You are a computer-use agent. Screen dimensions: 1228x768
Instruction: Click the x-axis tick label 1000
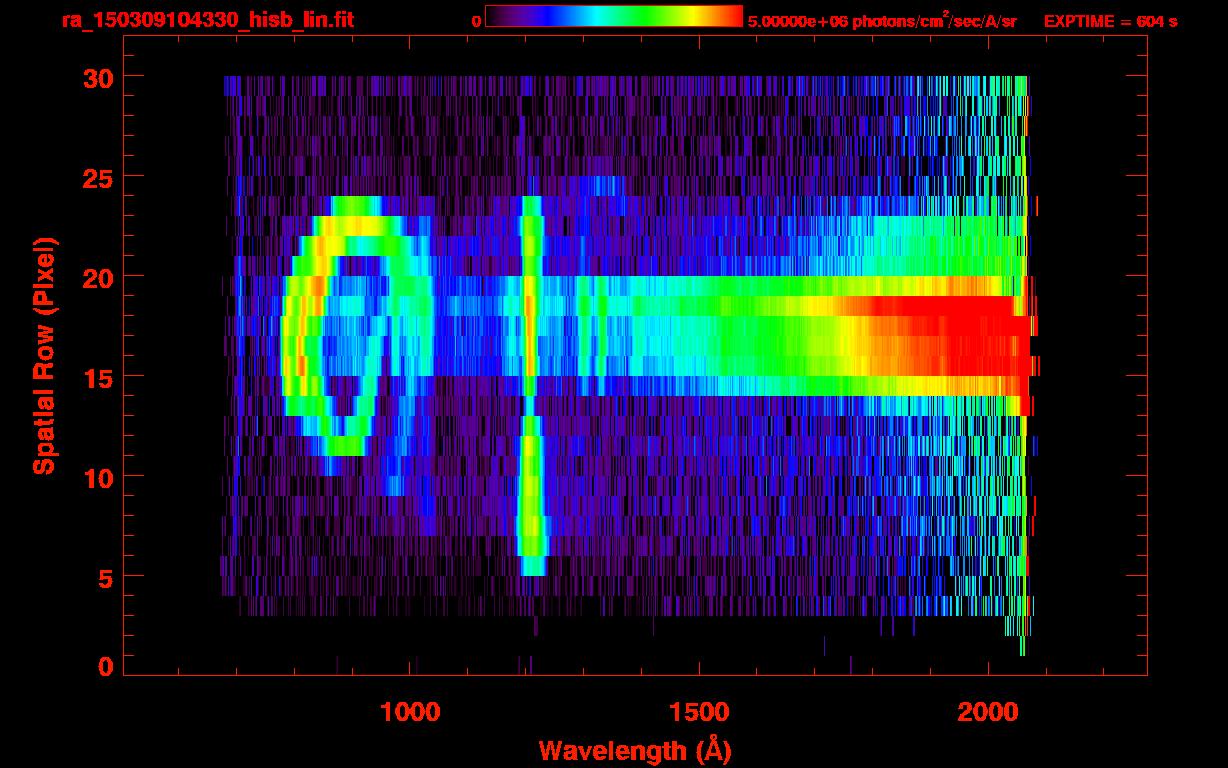(410, 711)
